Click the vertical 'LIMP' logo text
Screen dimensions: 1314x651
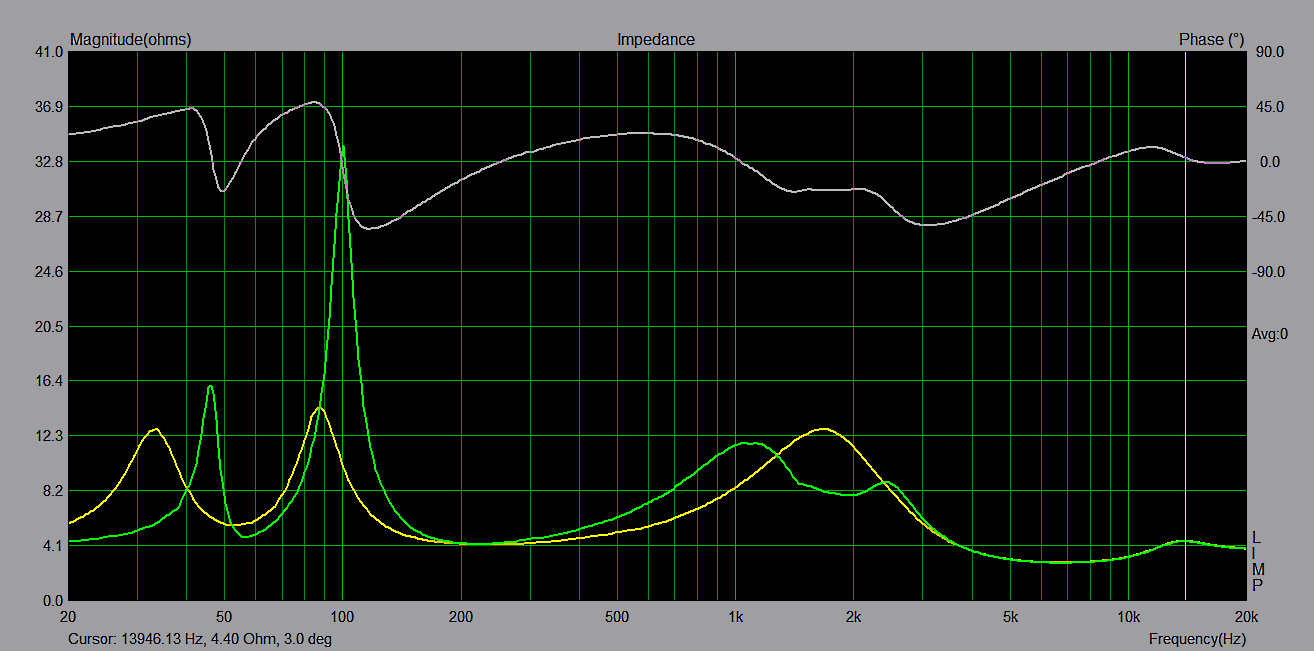1258,561
